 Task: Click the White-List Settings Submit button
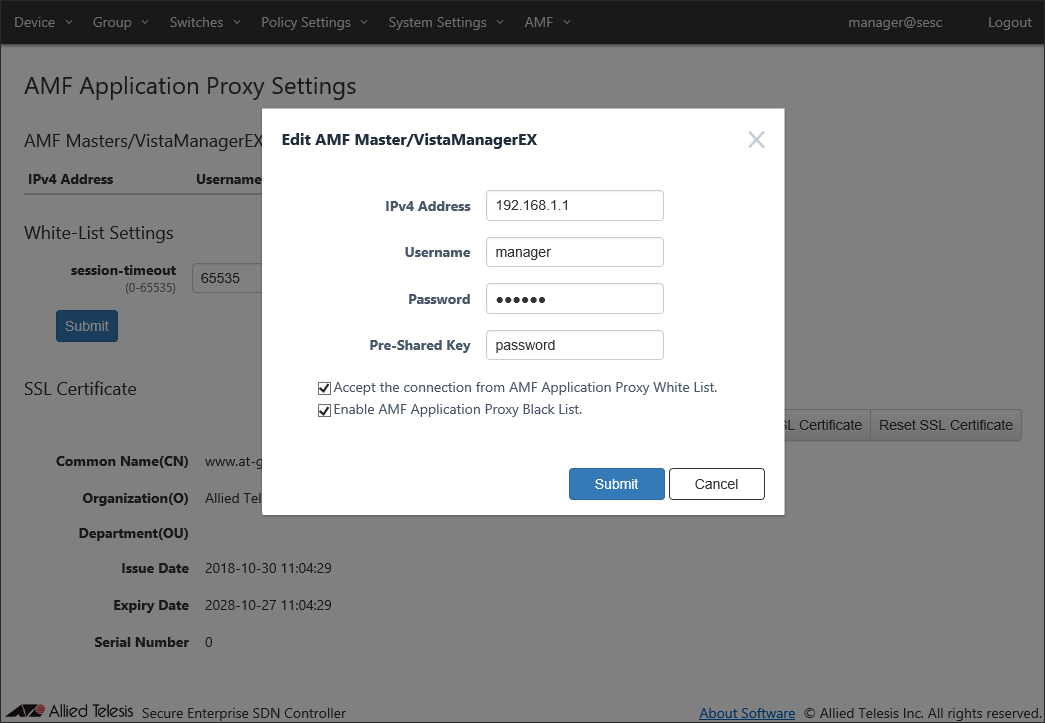tap(87, 326)
